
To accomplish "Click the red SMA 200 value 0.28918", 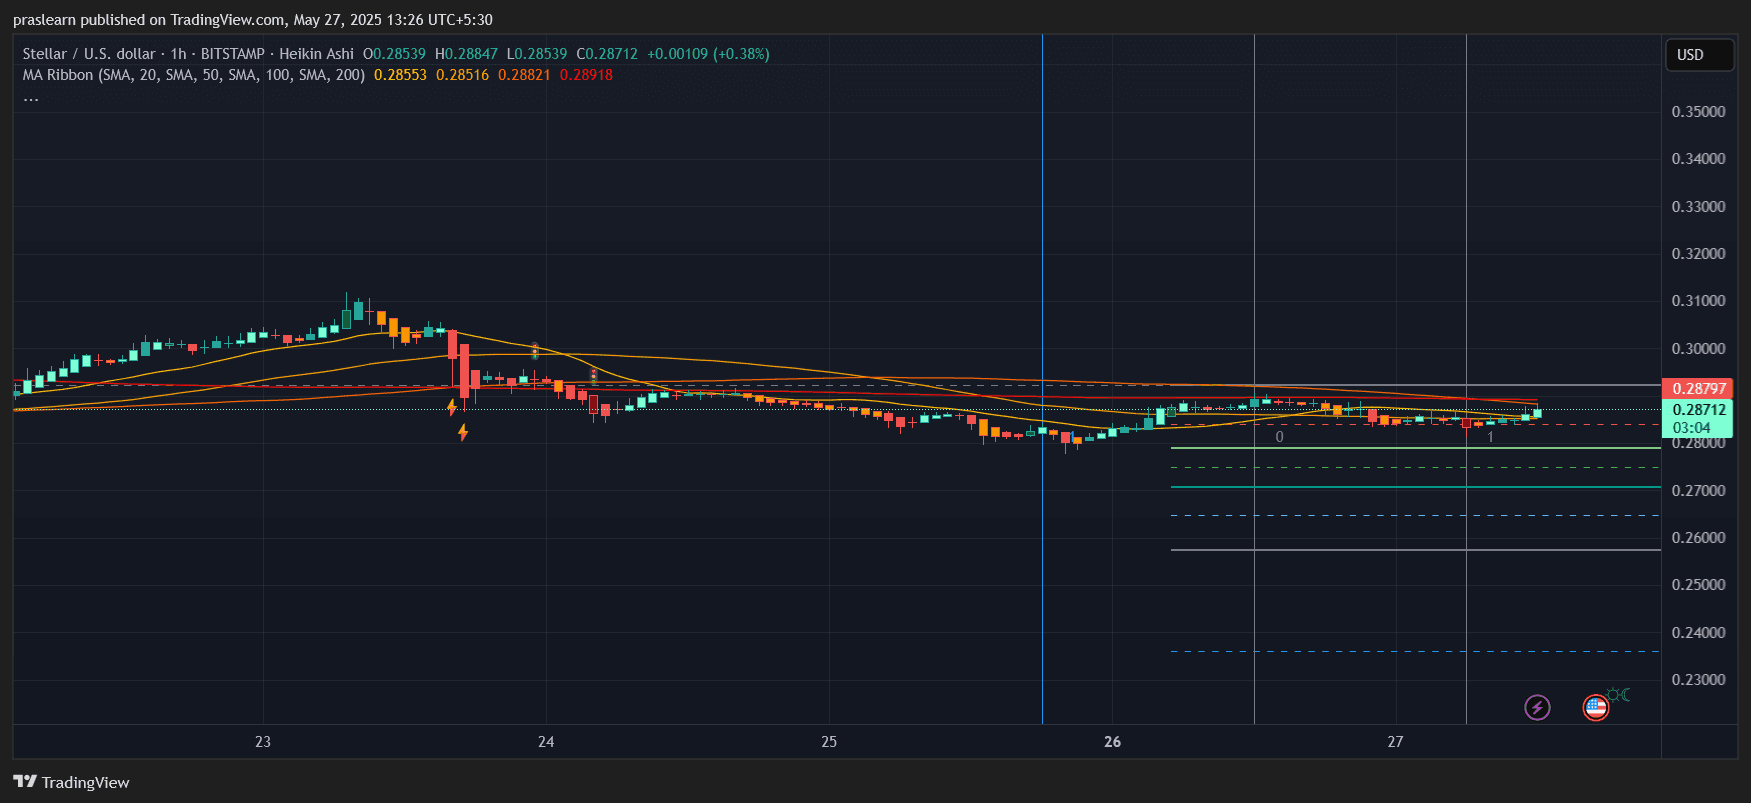I will point(586,75).
